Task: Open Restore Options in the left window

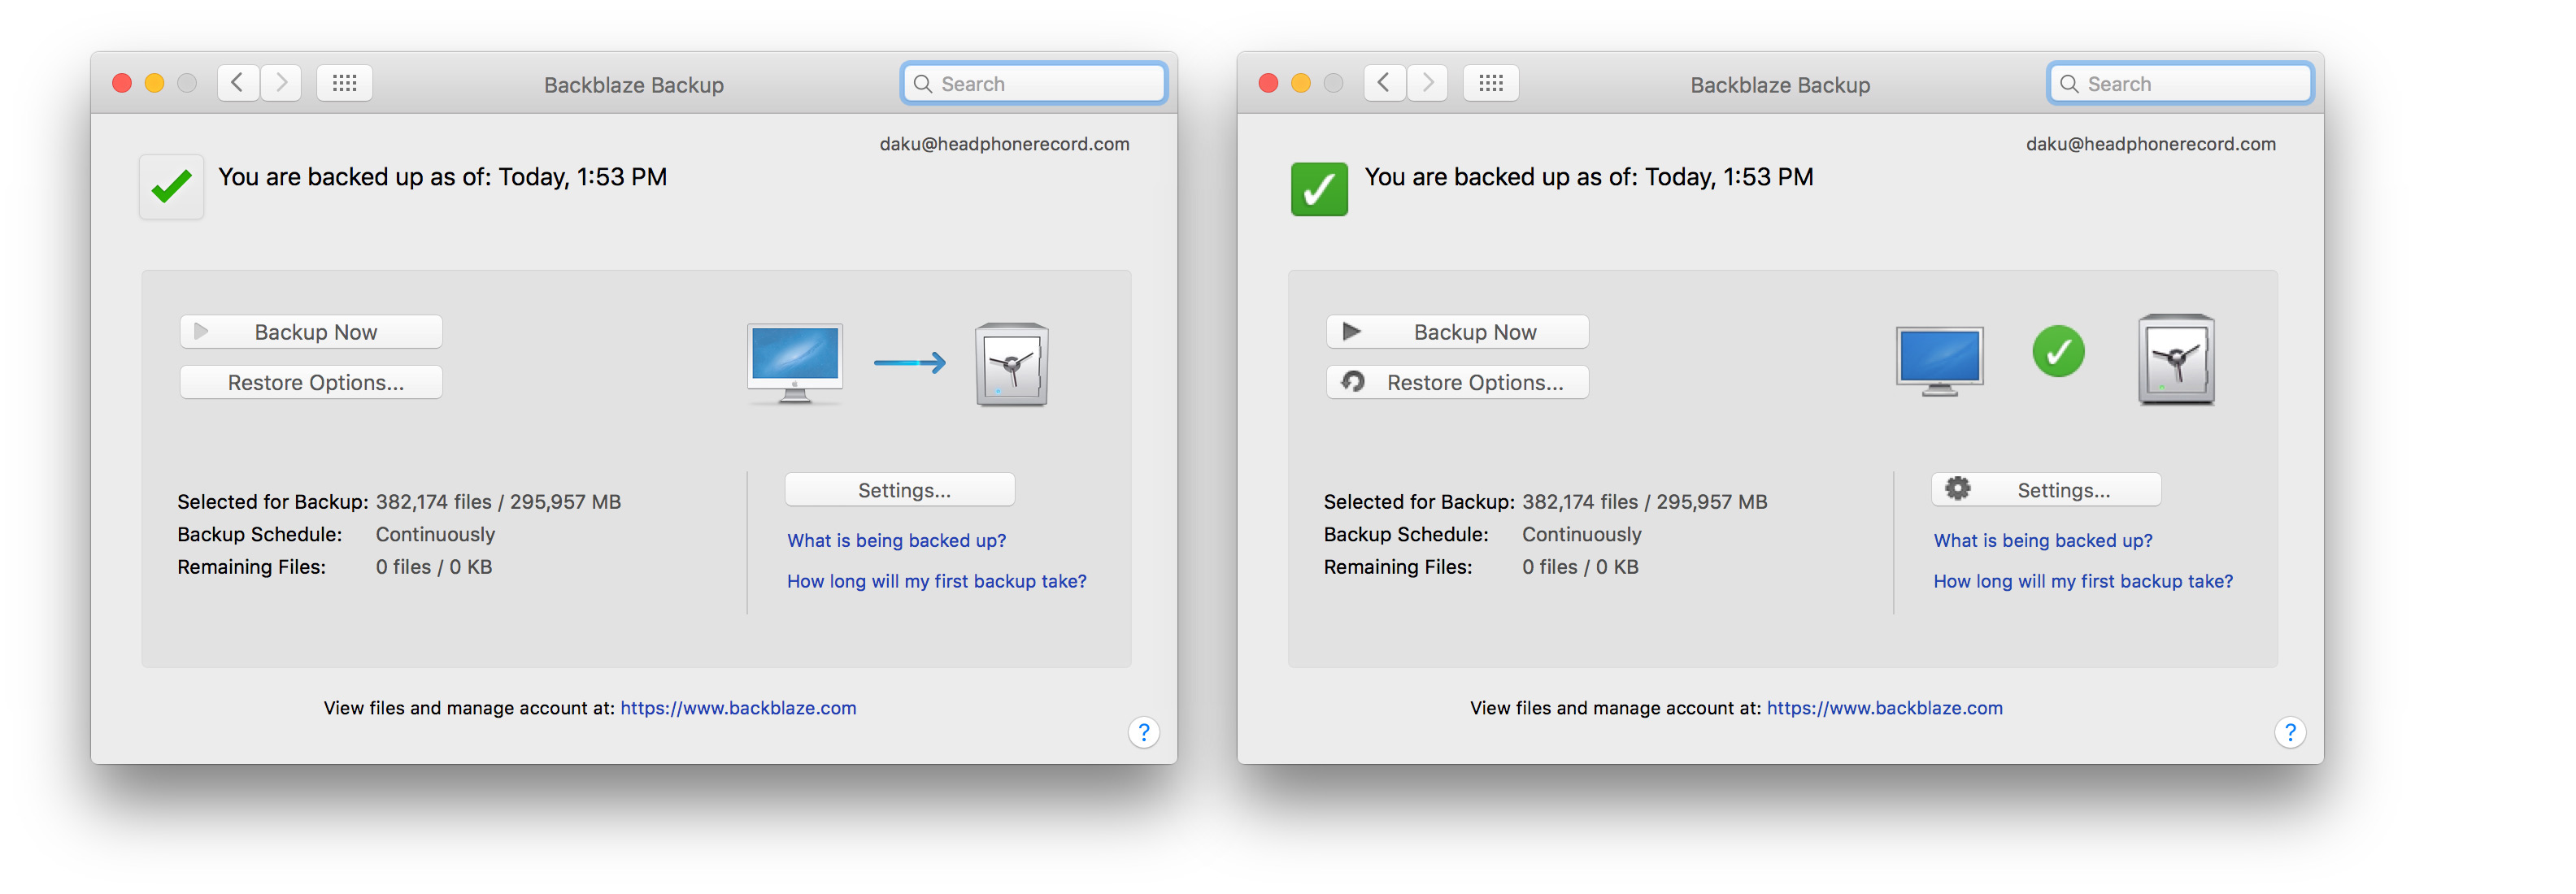Action: [311, 382]
